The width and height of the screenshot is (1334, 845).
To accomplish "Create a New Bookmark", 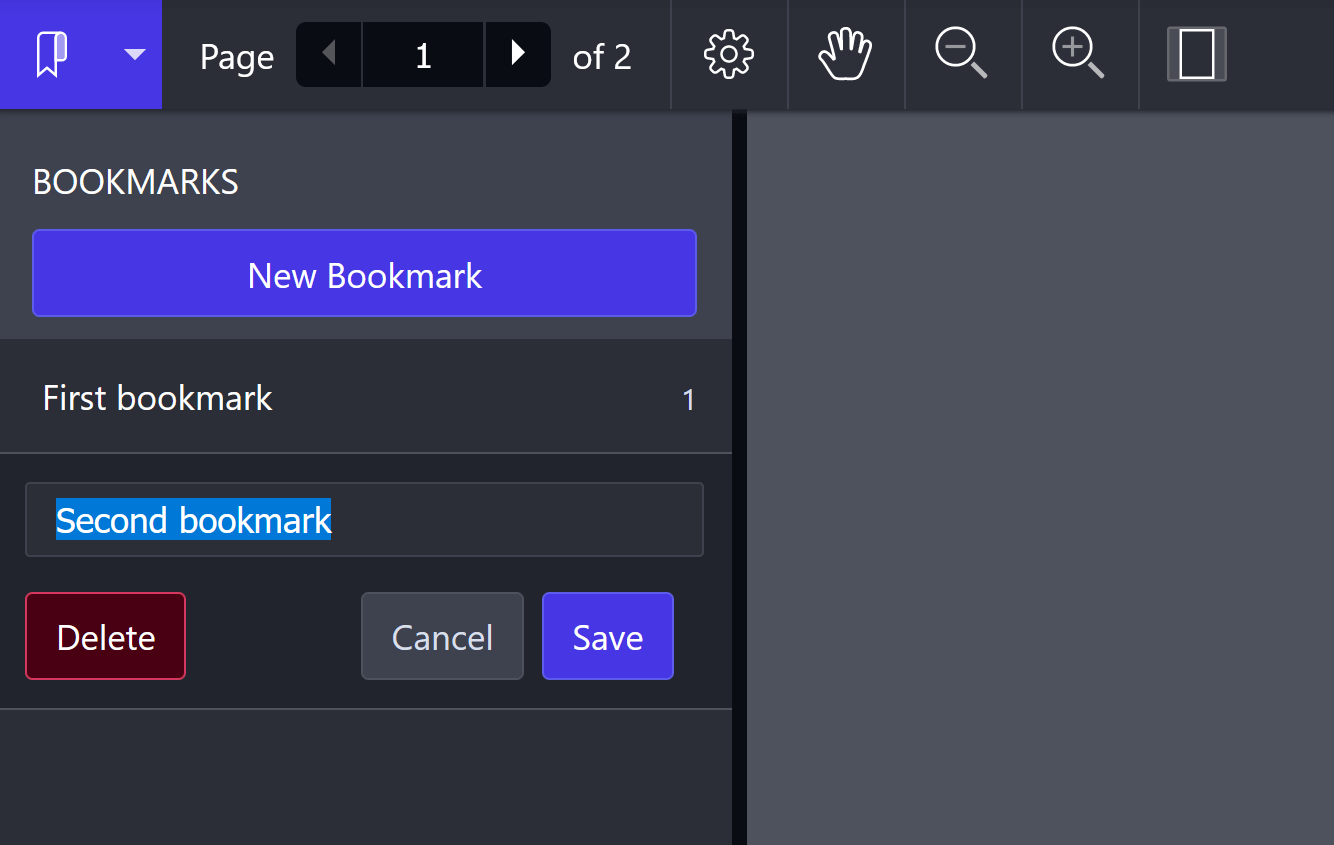I will 364,274.
